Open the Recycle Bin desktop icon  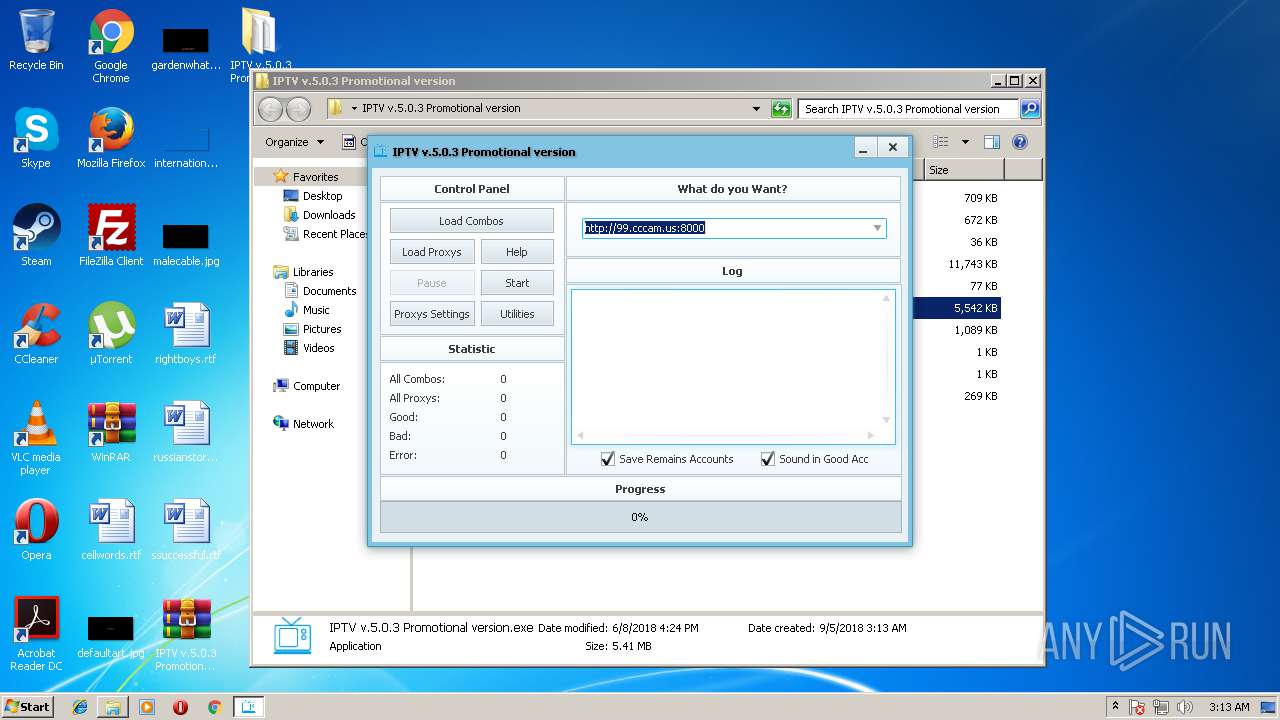tap(36, 40)
